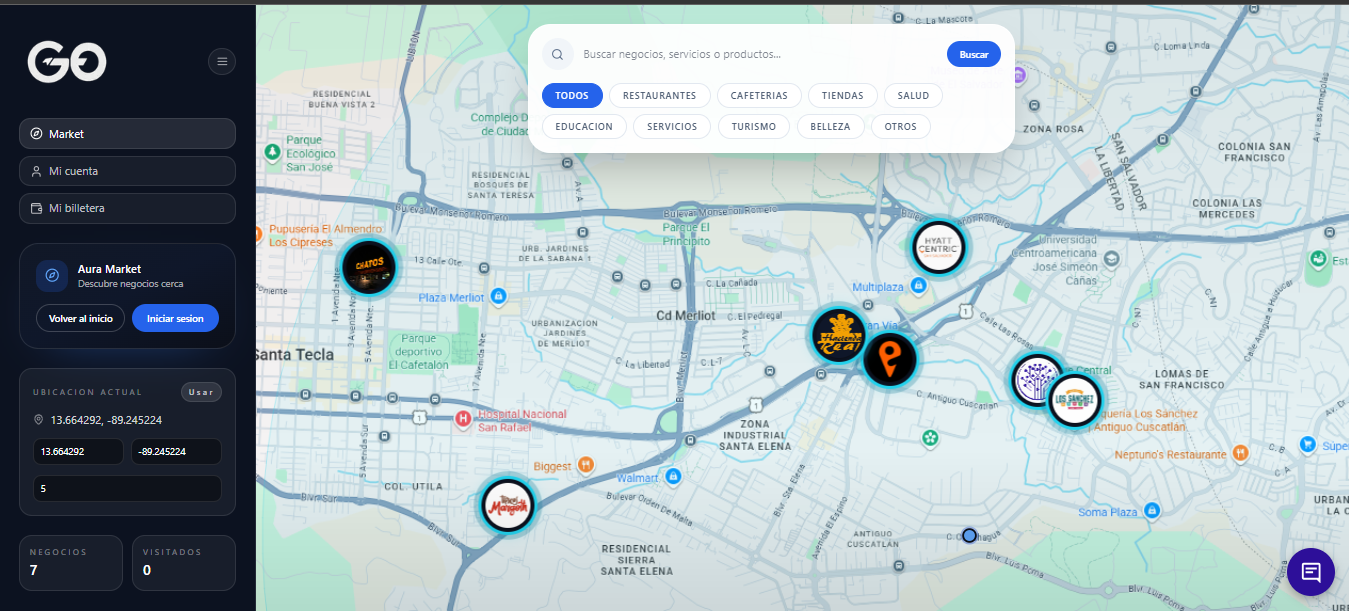Click the Mongolia restaurant map marker
The height and width of the screenshot is (611, 1349).
pos(507,505)
